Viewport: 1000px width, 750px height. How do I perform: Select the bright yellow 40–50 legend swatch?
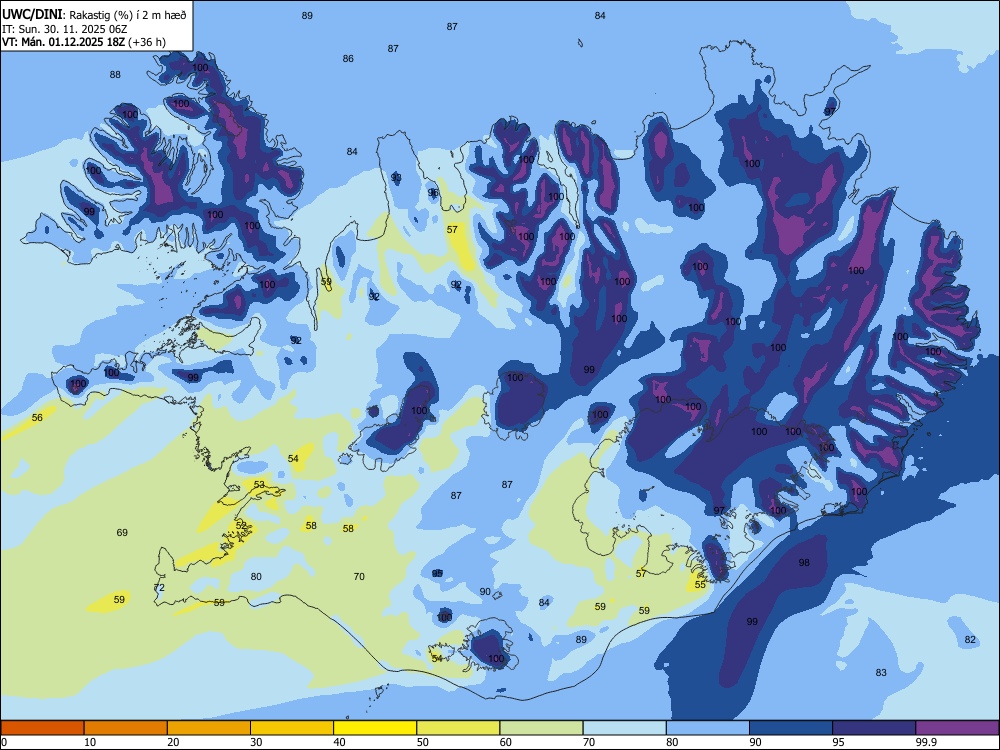(375, 728)
